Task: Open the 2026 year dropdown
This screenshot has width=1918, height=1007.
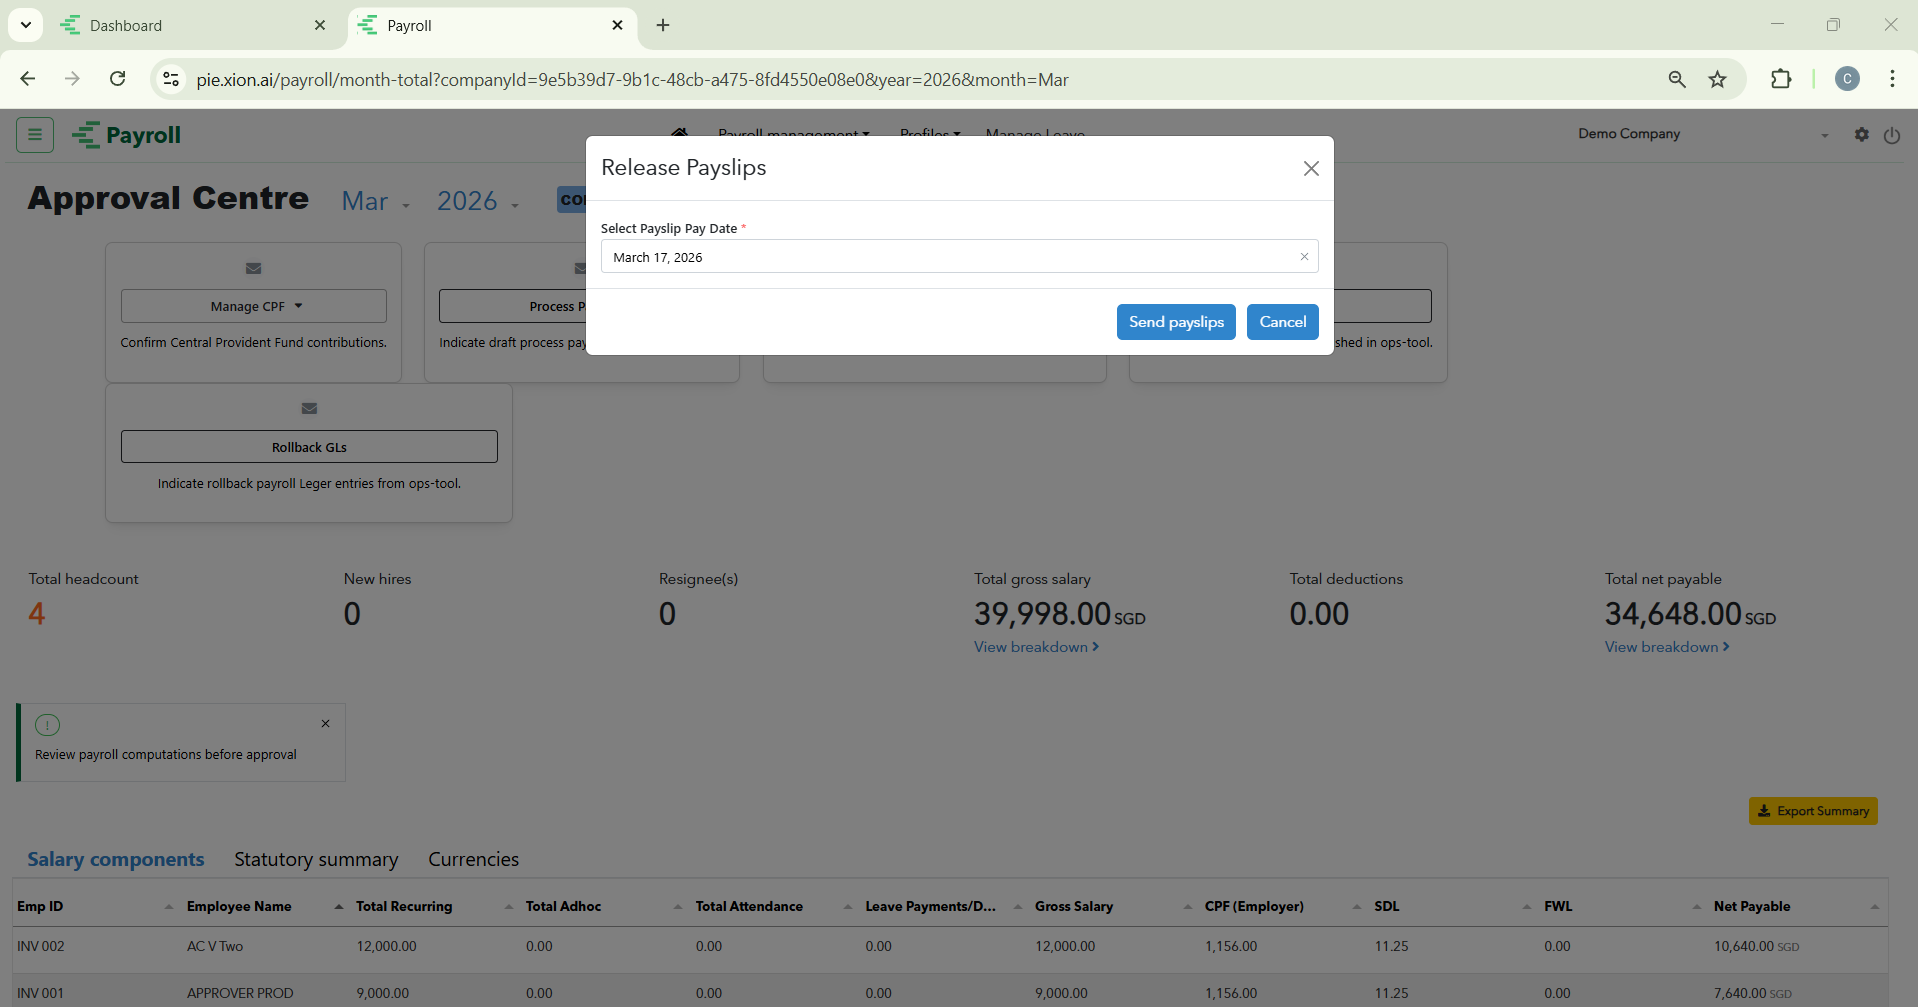Action: point(477,202)
